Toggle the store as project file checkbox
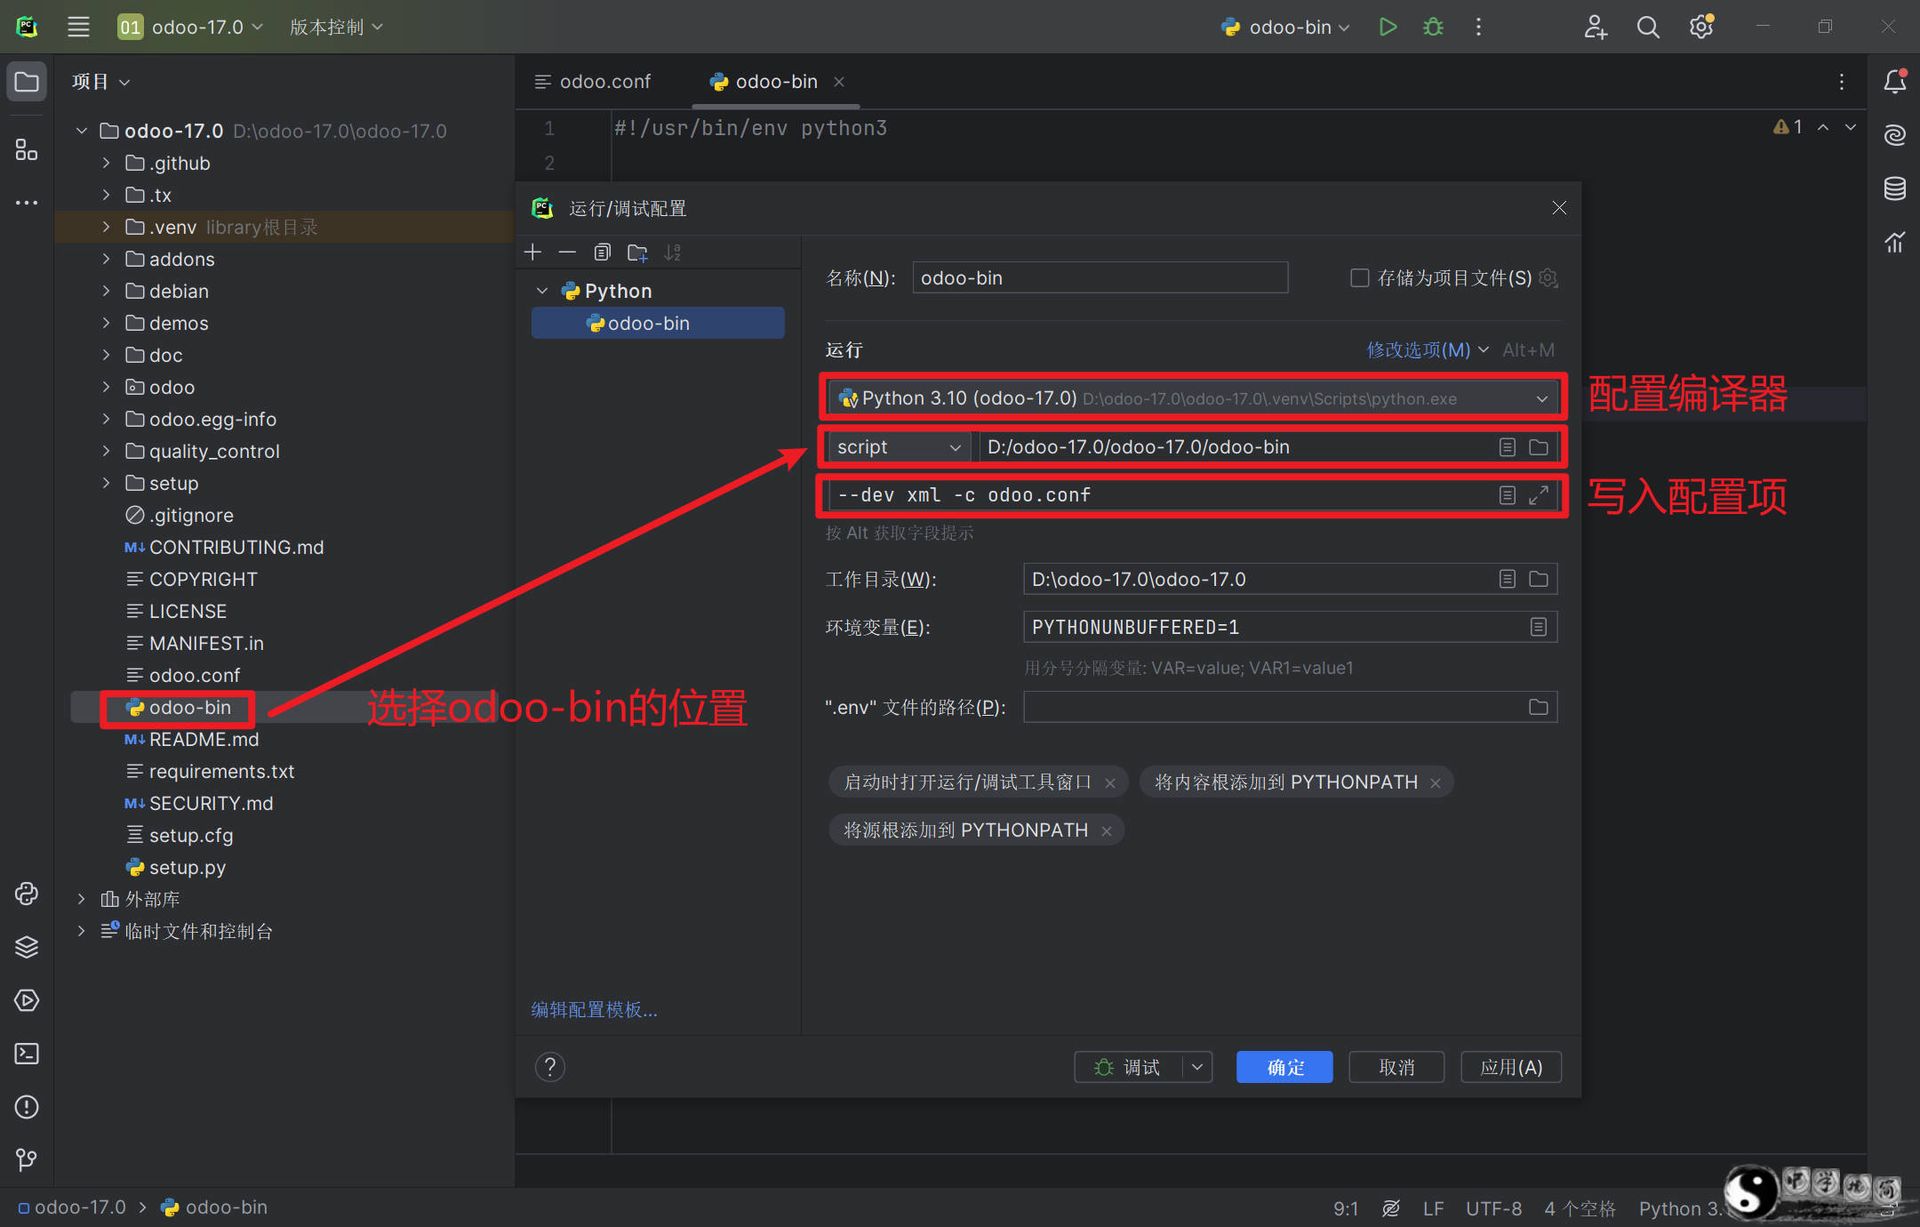 1359,278
